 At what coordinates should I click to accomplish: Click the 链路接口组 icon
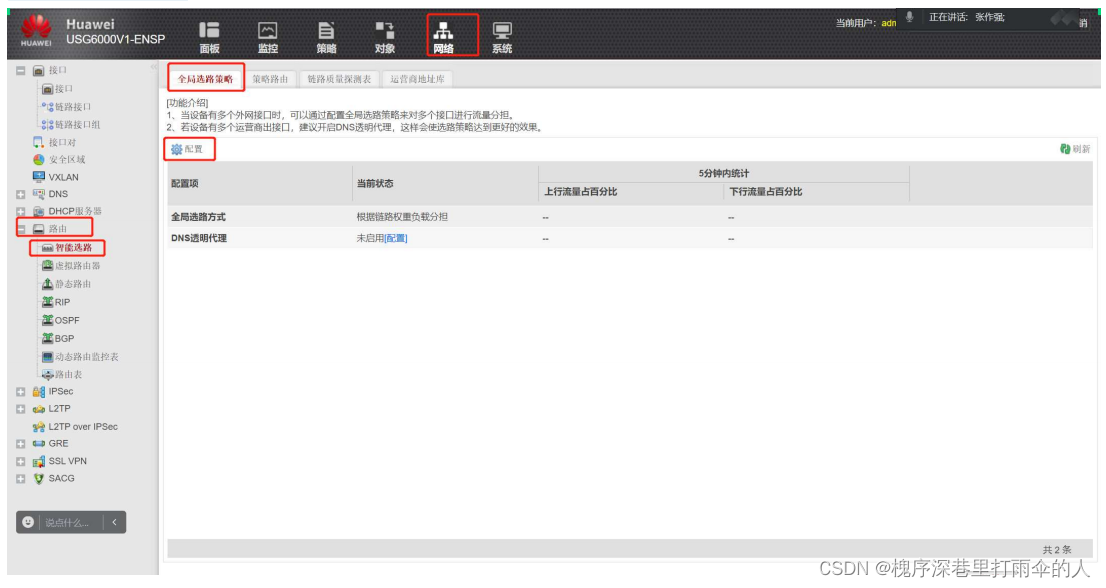(47, 125)
